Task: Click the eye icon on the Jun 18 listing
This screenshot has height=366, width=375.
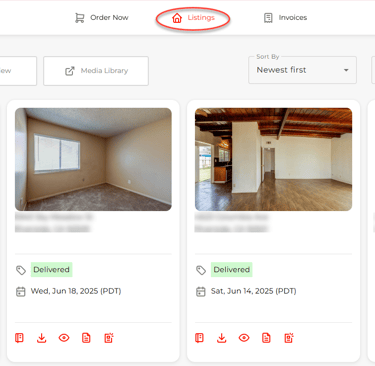Action: [64, 338]
